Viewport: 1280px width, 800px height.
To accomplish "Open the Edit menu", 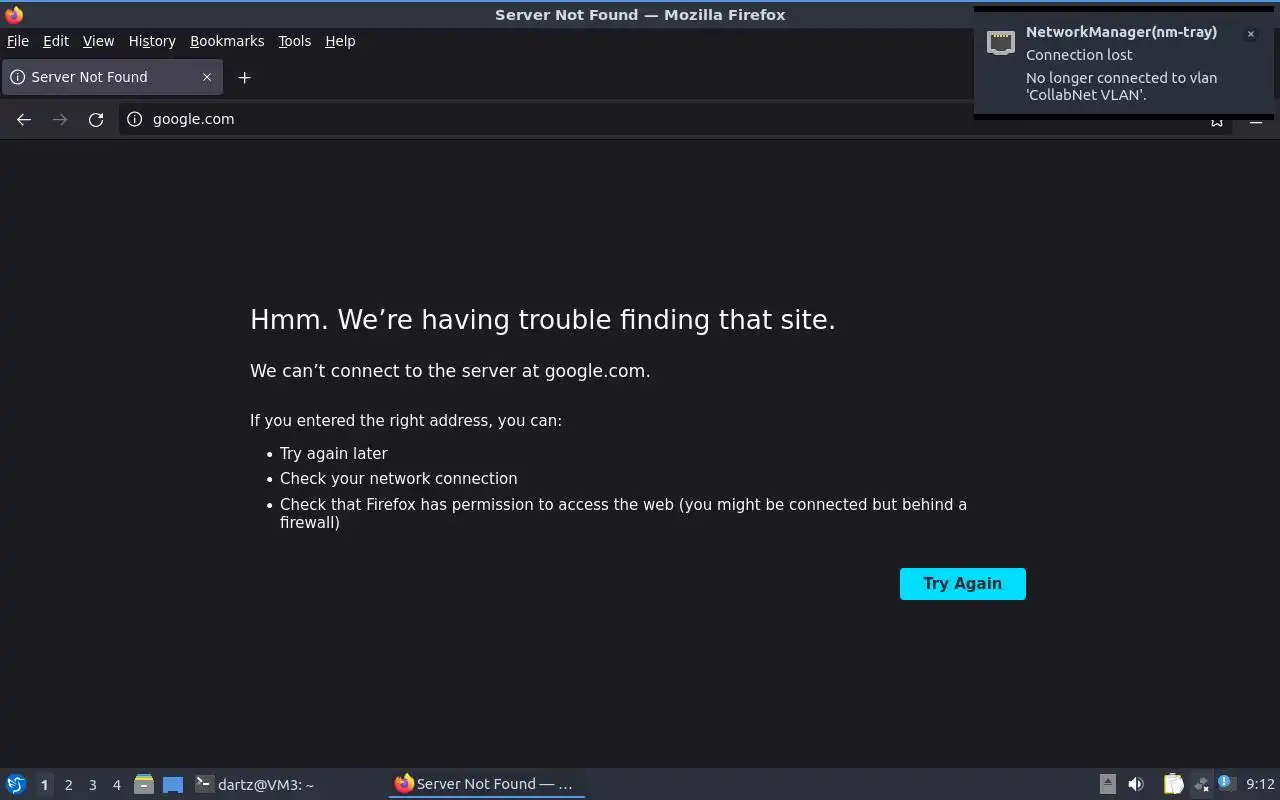I will pyautogui.click(x=56, y=41).
